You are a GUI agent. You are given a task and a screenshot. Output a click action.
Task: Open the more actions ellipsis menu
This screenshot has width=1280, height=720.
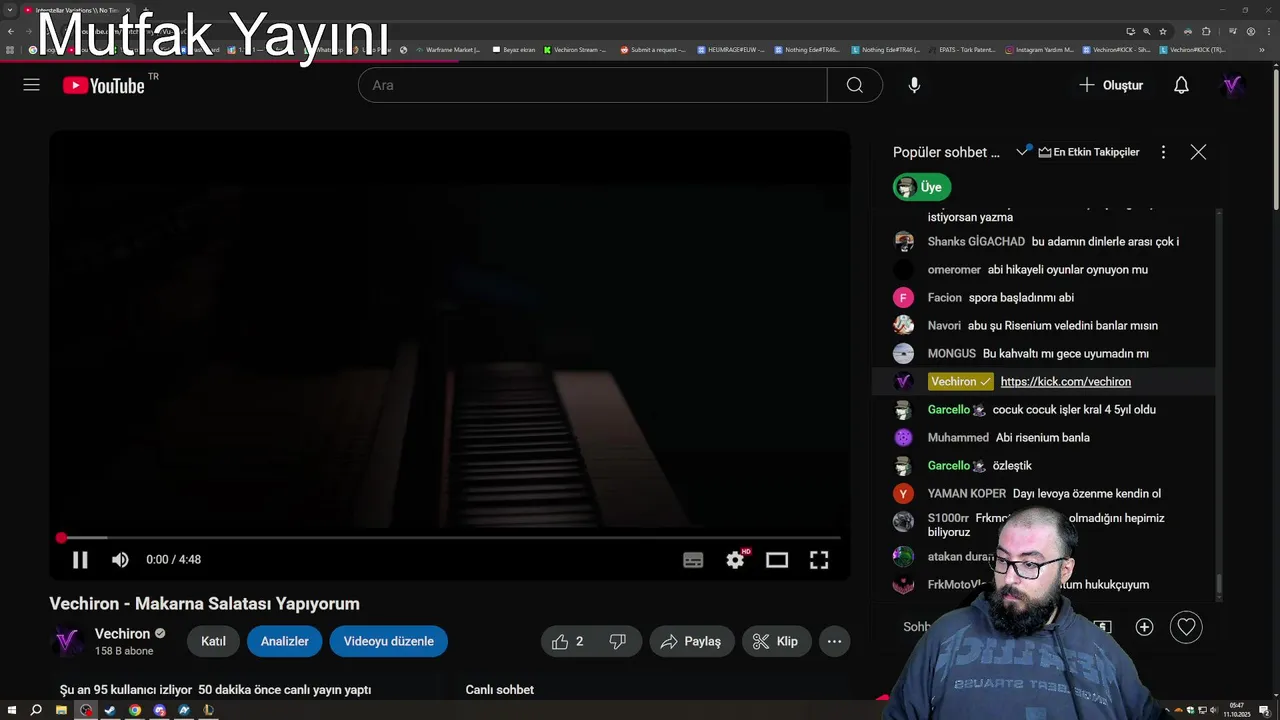point(834,641)
